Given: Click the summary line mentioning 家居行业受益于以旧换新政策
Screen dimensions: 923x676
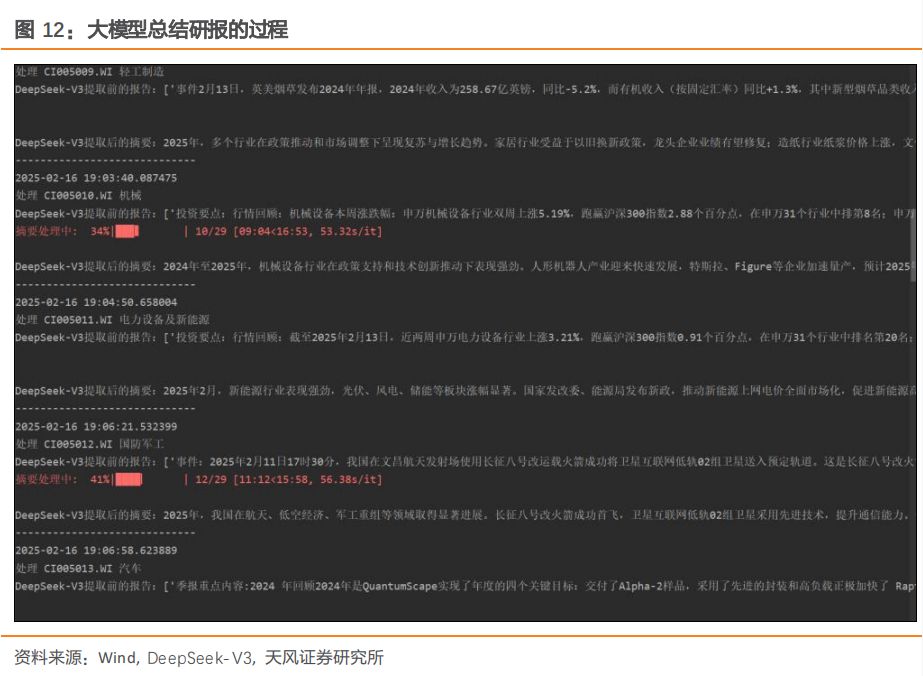Looking at the screenshot, I should click(x=465, y=142).
